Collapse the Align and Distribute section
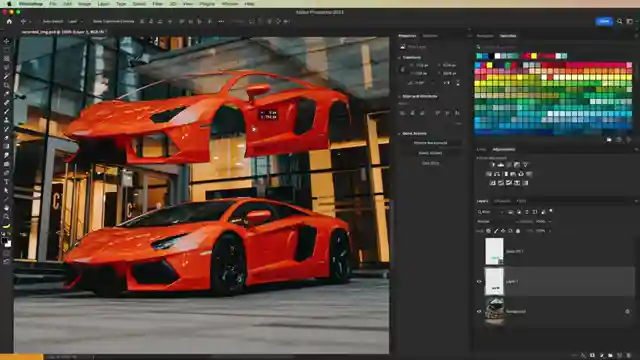The height and width of the screenshot is (360, 640). [x=399, y=96]
